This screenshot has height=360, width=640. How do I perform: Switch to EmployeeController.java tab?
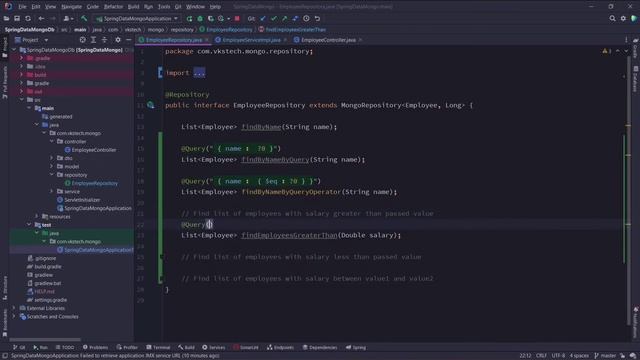[x=328, y=40]
